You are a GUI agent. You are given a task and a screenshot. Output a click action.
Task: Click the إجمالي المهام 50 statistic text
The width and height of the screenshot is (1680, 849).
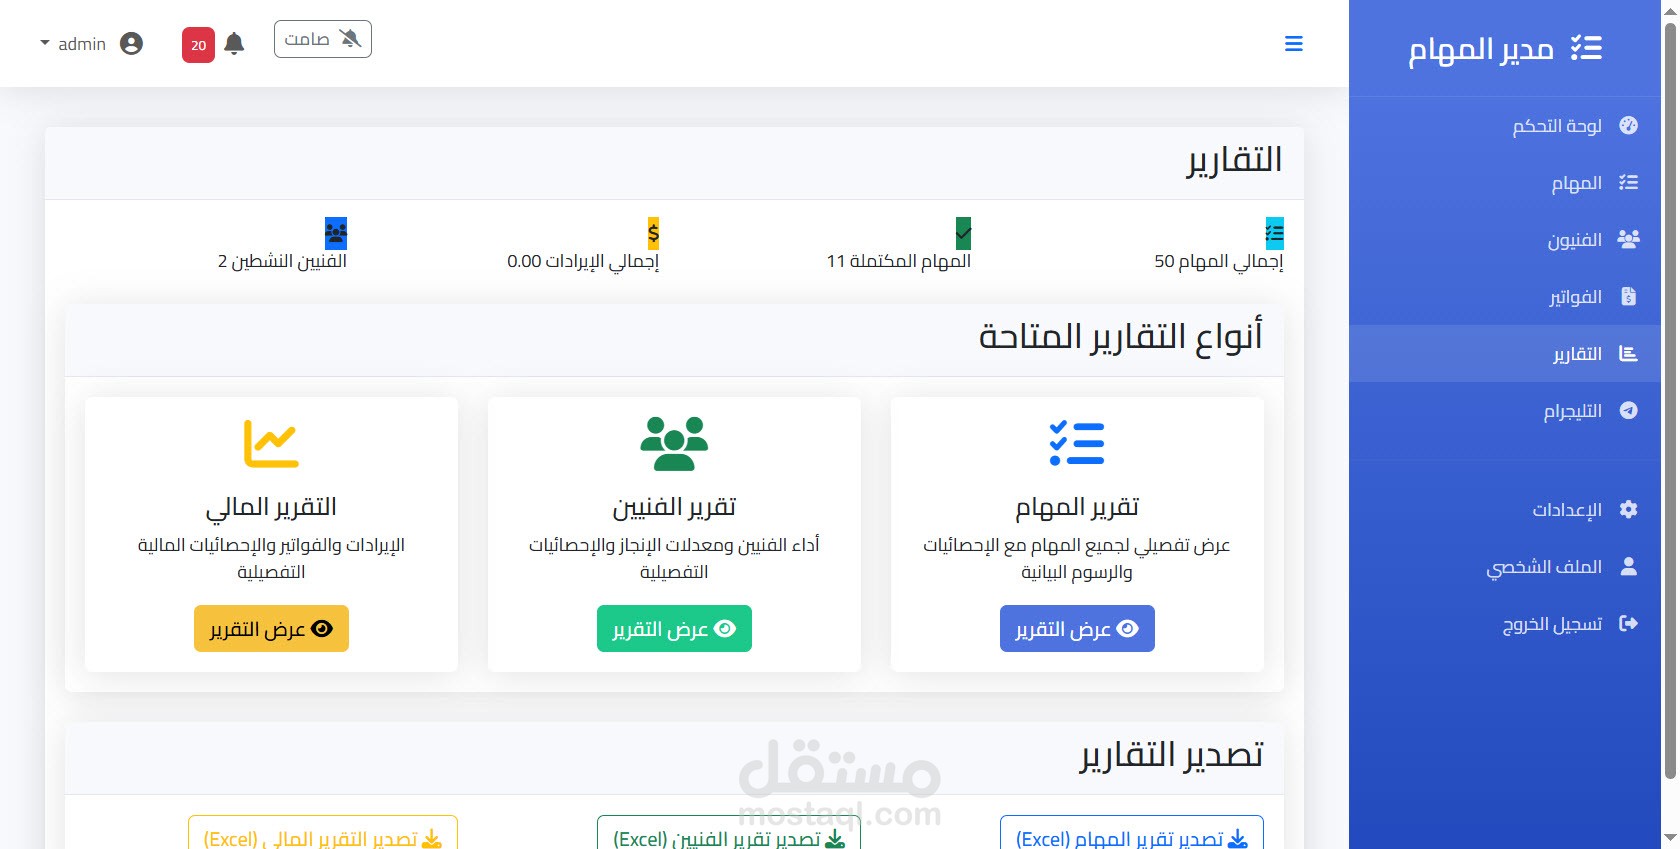click(1218, 261)
